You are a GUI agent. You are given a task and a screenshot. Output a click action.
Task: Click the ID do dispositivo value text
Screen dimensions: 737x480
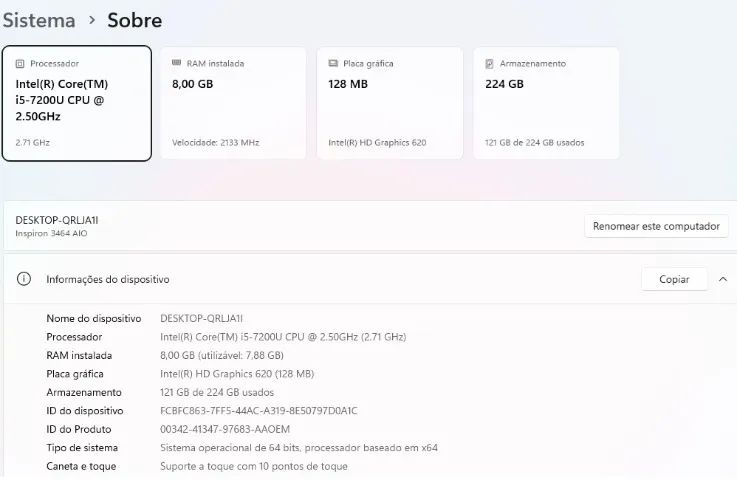[259, 411]
